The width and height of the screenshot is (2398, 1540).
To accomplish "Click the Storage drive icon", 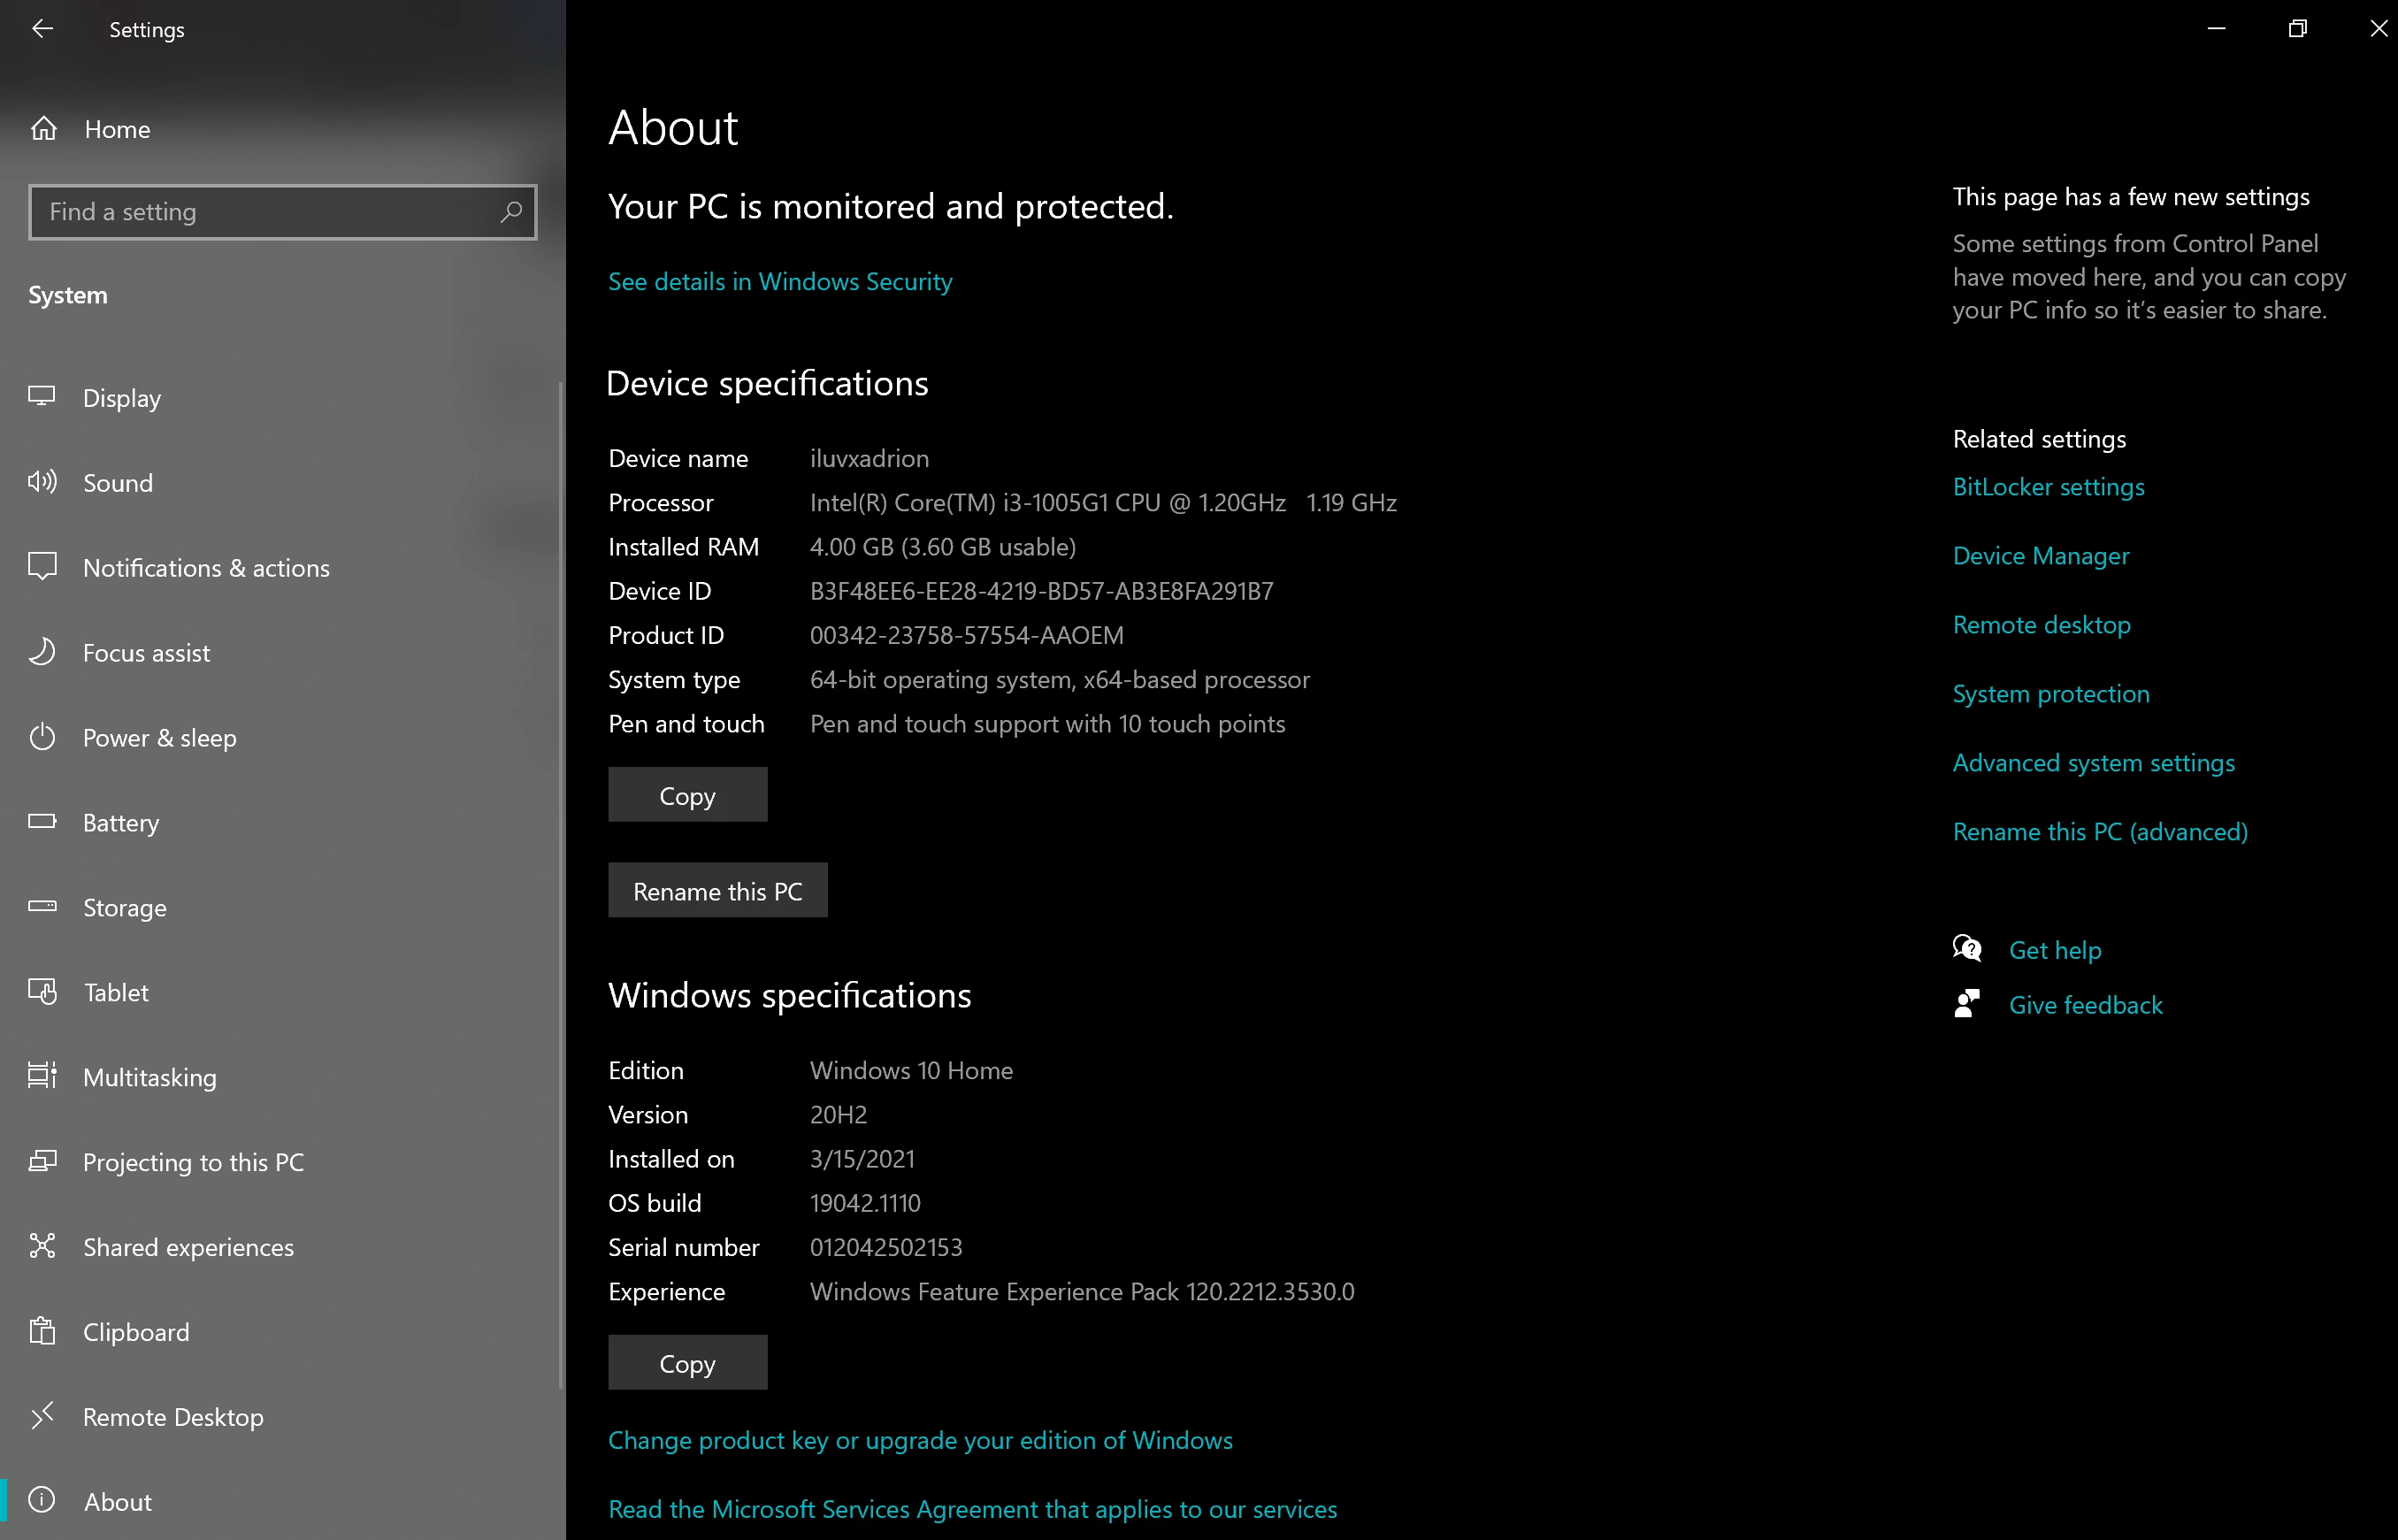I will [42, 907].
